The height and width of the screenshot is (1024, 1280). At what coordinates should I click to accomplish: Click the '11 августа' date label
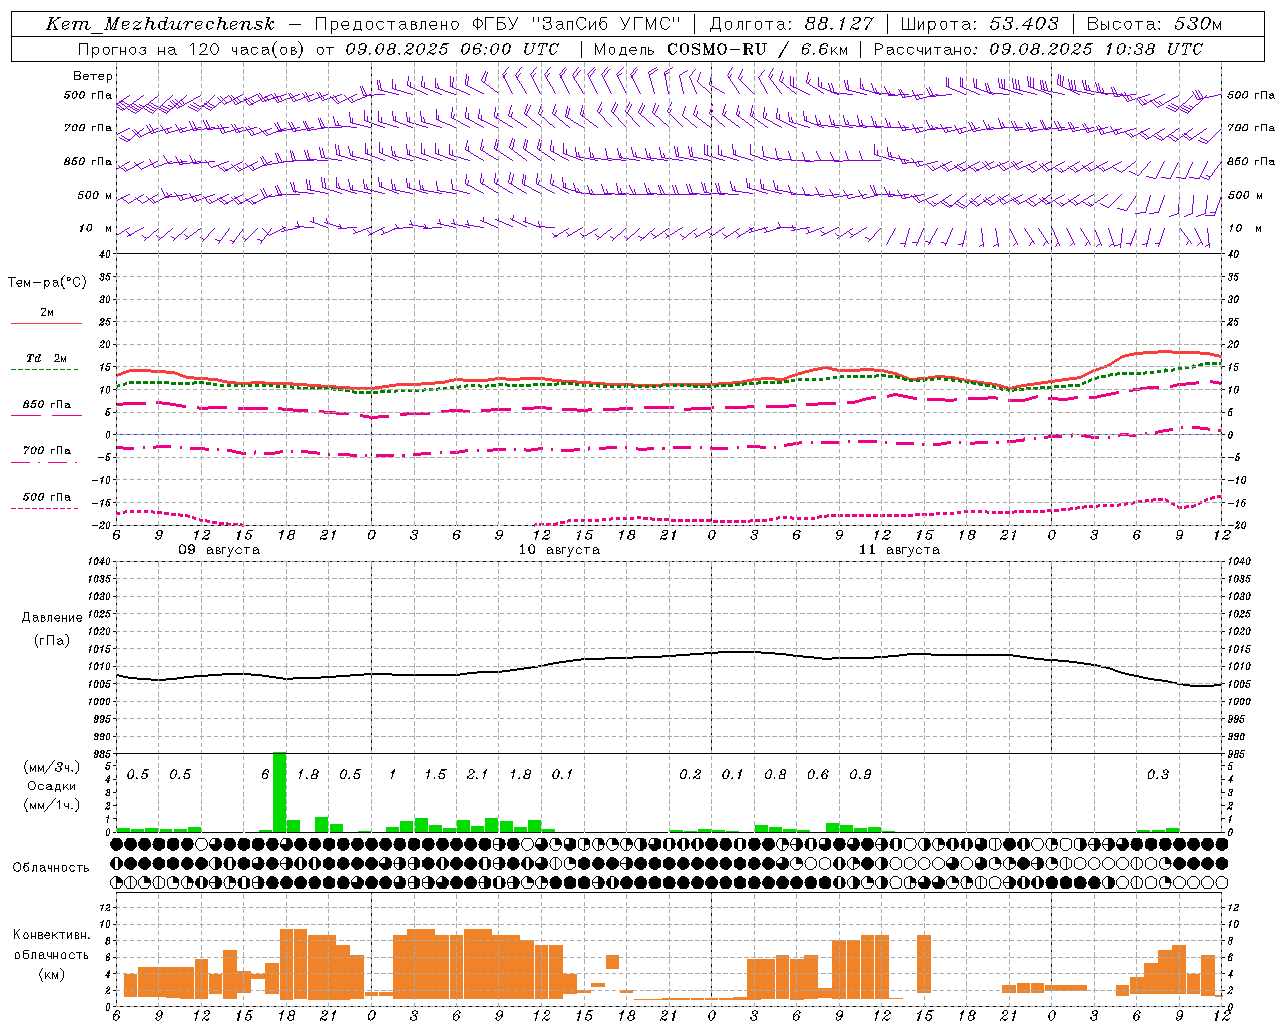point(899,550)
